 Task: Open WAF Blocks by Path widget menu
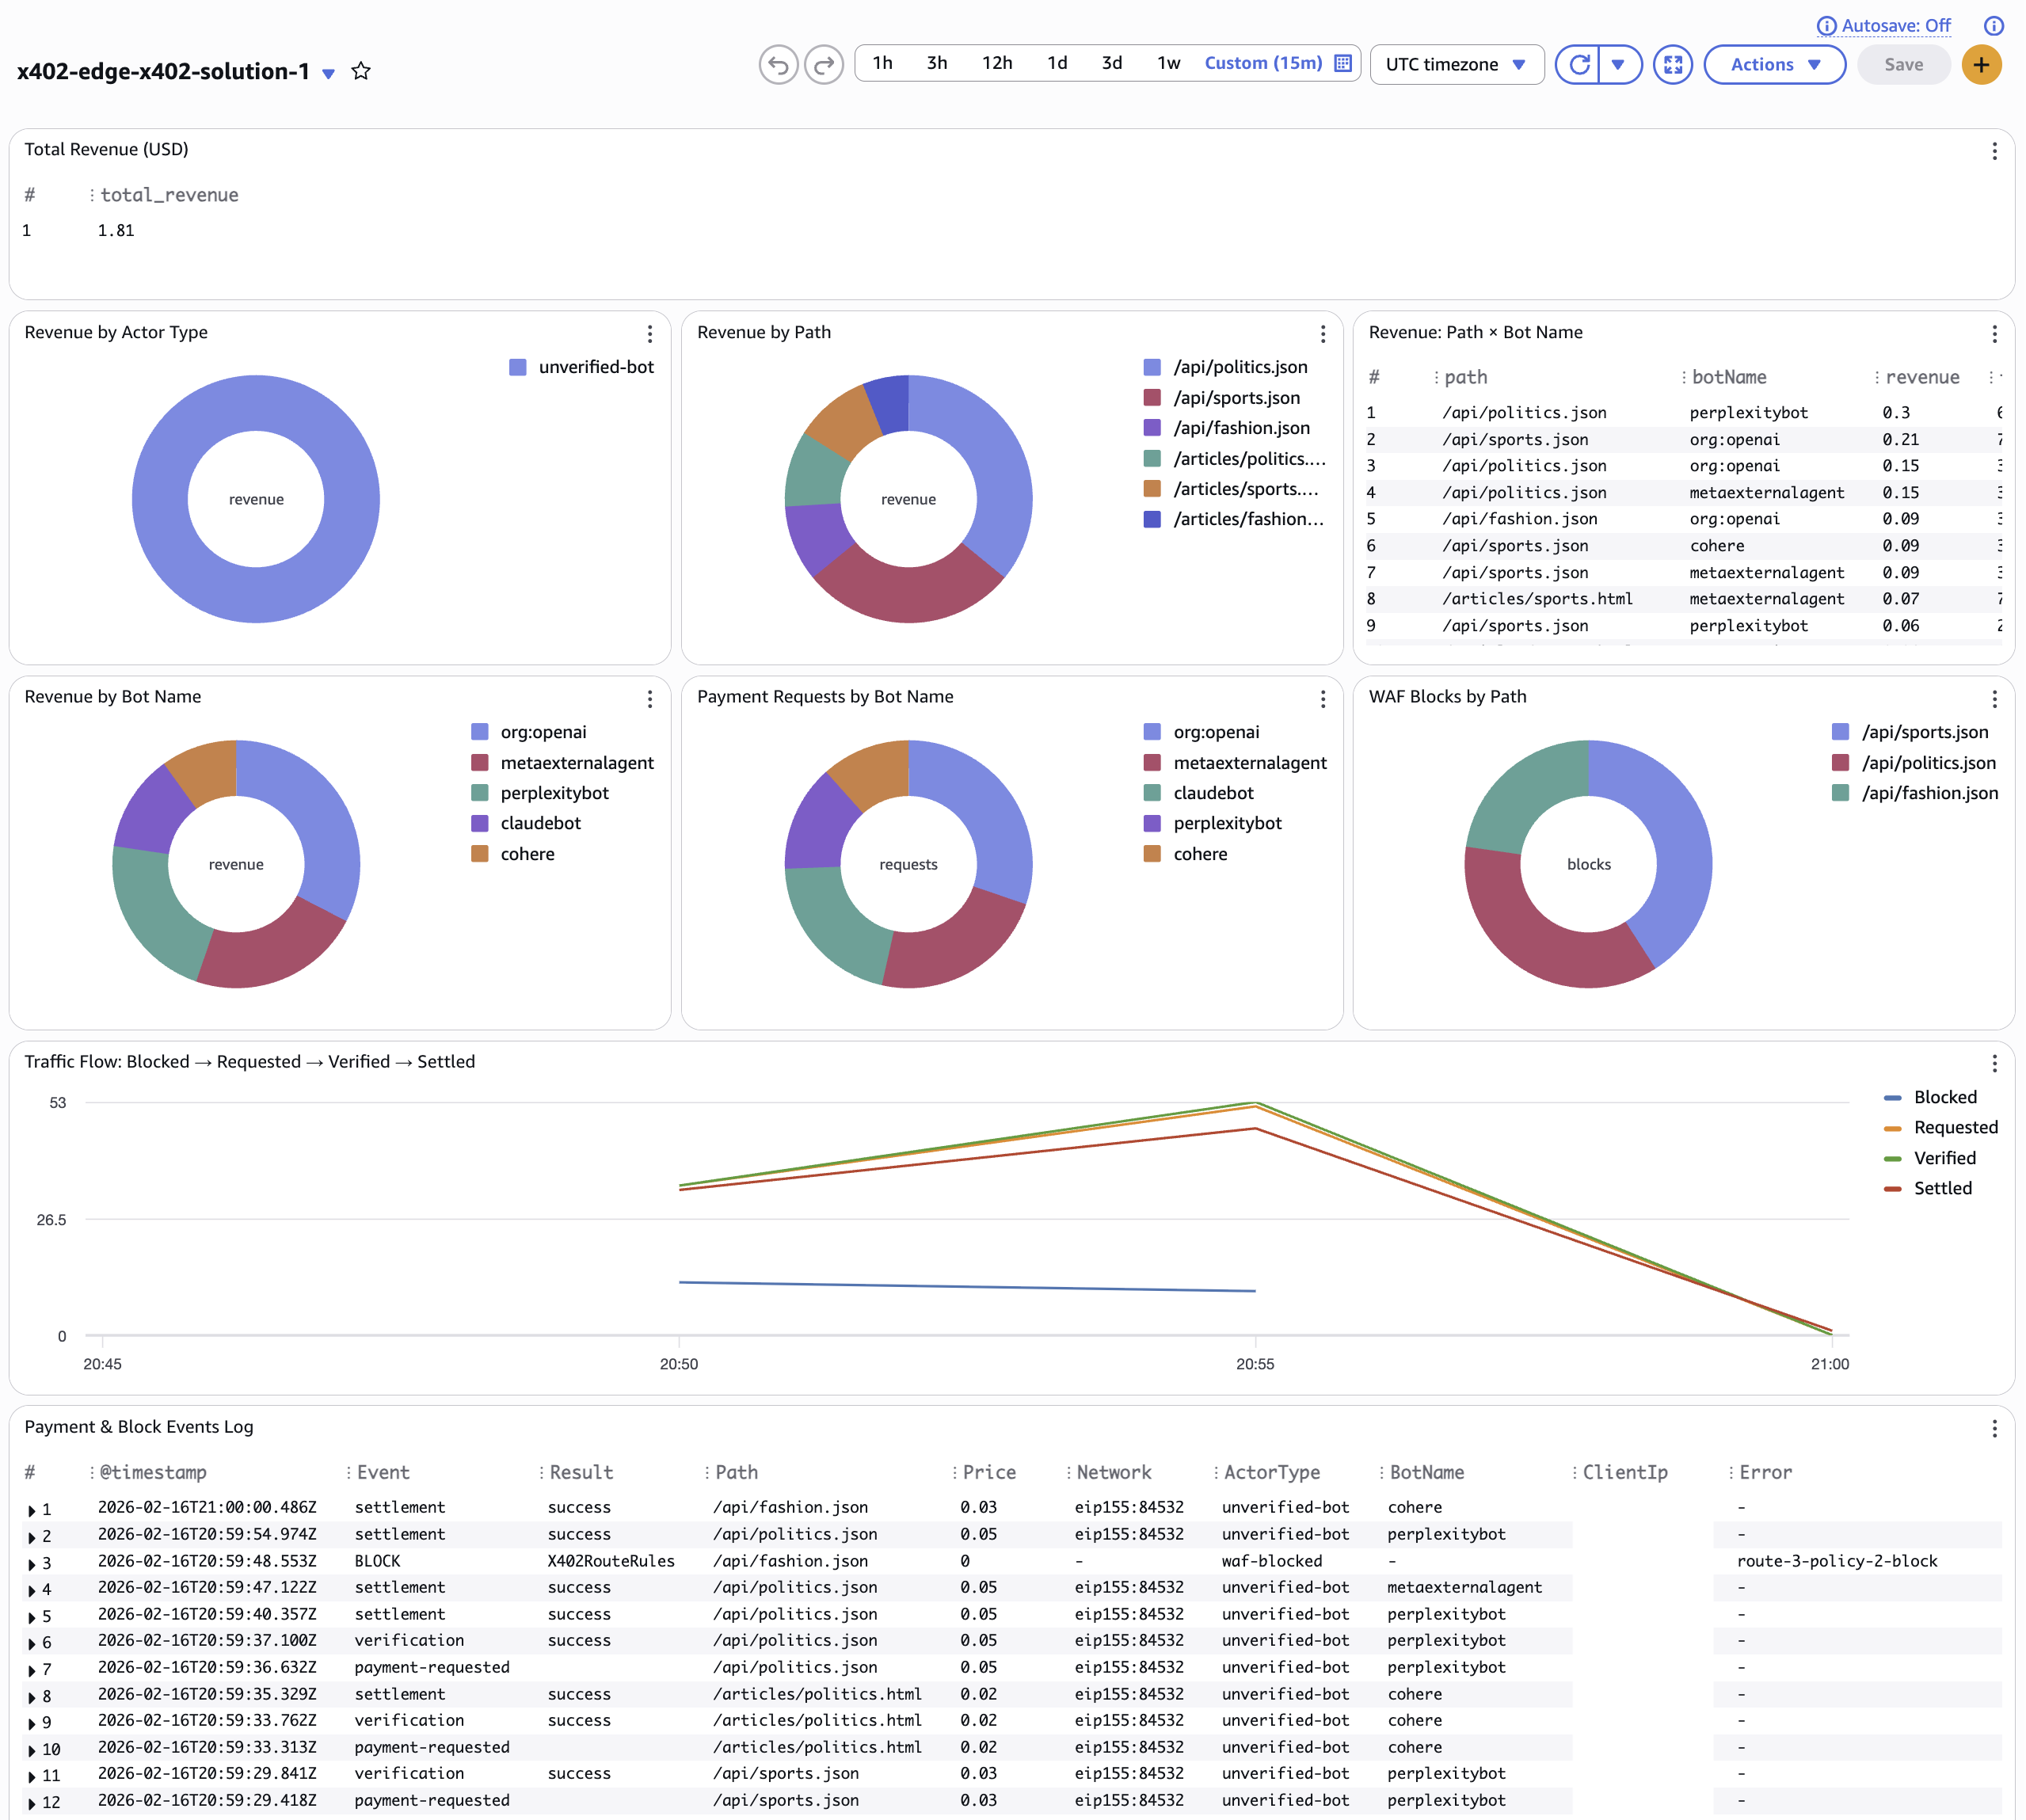pyautogui.click(x=1994, y=699)
